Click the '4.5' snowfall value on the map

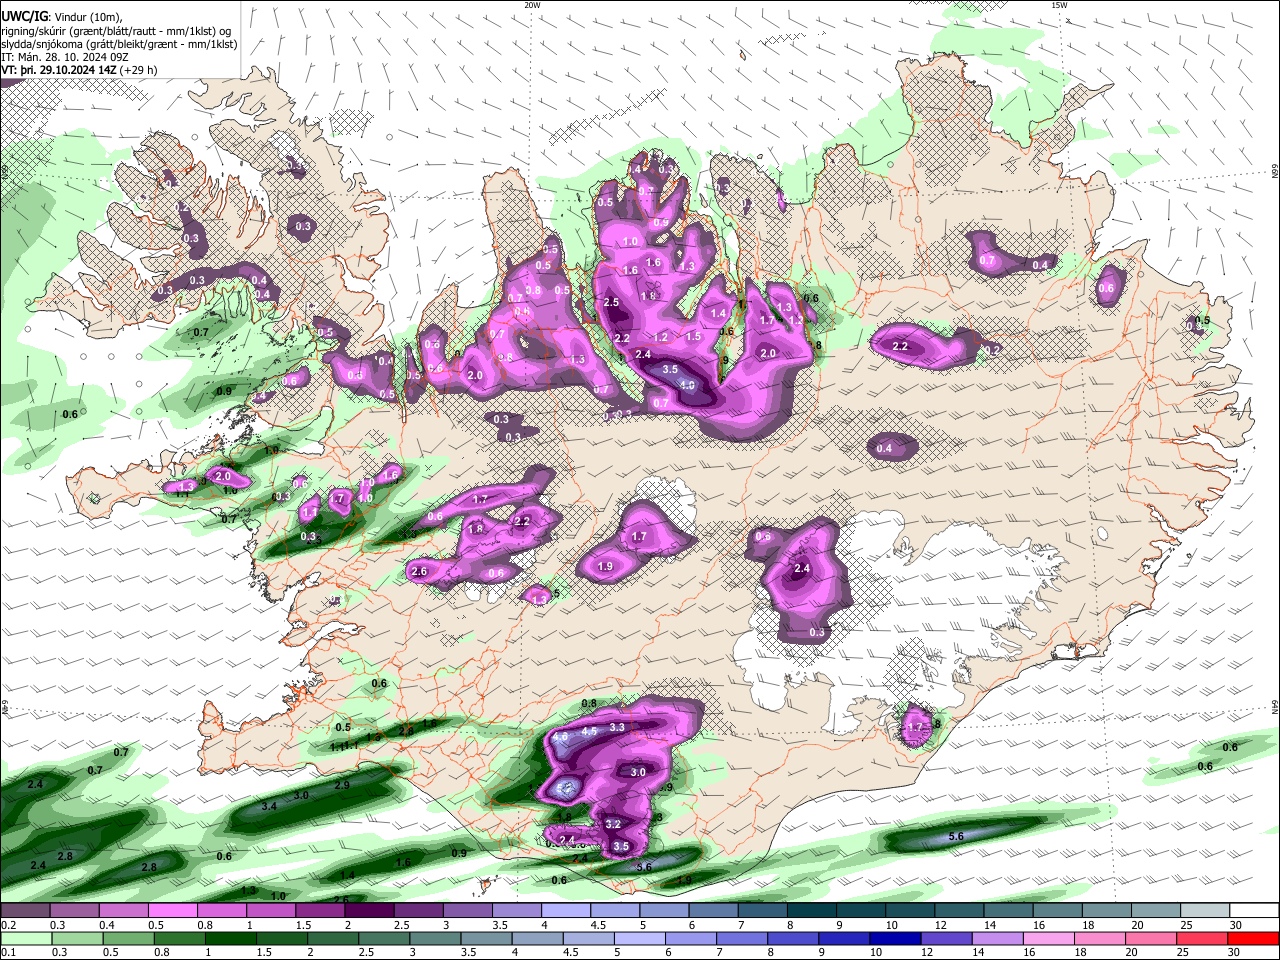589,731
